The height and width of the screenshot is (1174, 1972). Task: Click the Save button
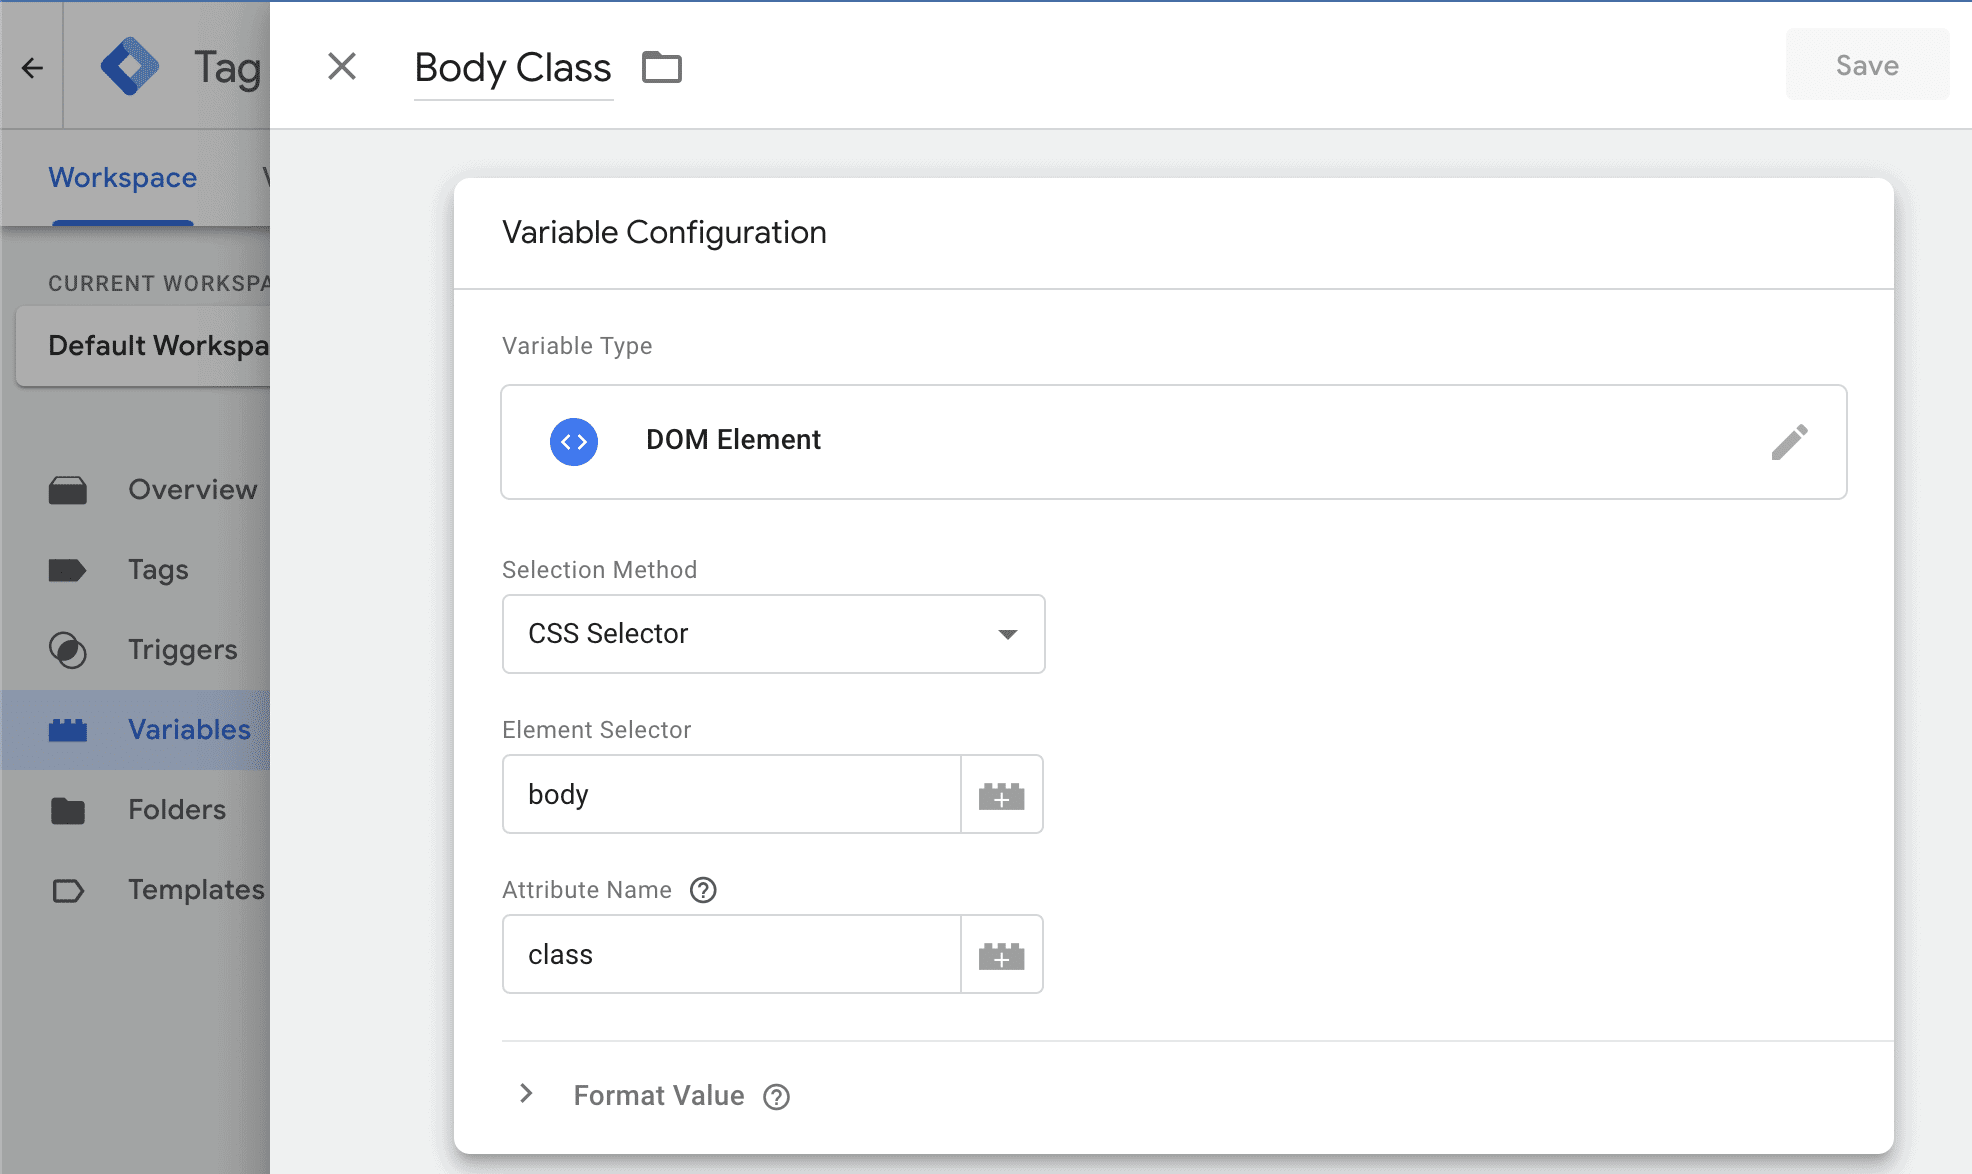click(x=1866, y=65)
